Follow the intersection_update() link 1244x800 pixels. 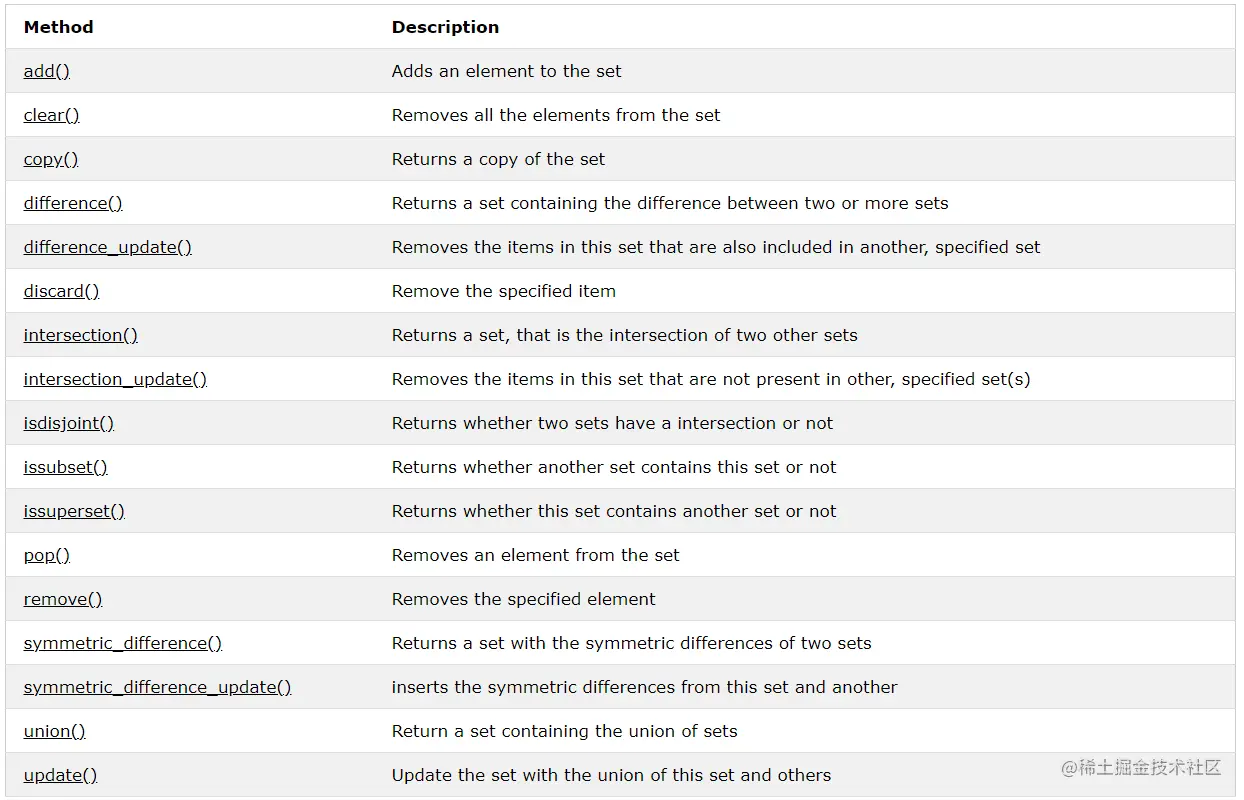[x=115, y=379]
